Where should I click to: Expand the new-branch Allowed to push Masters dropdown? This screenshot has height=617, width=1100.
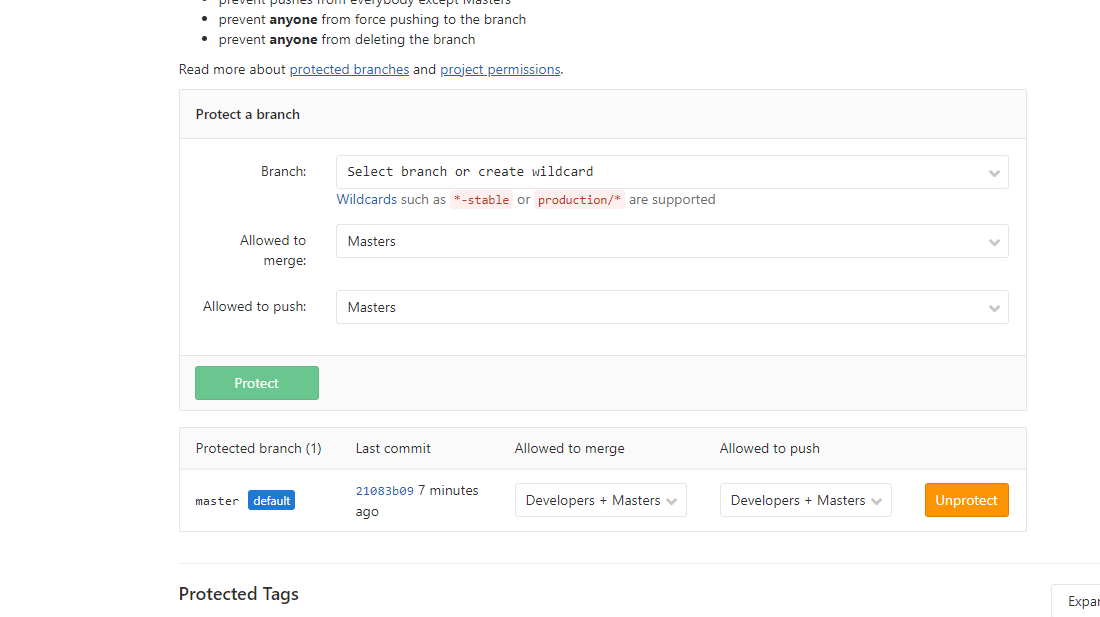(x=671, y=307)
